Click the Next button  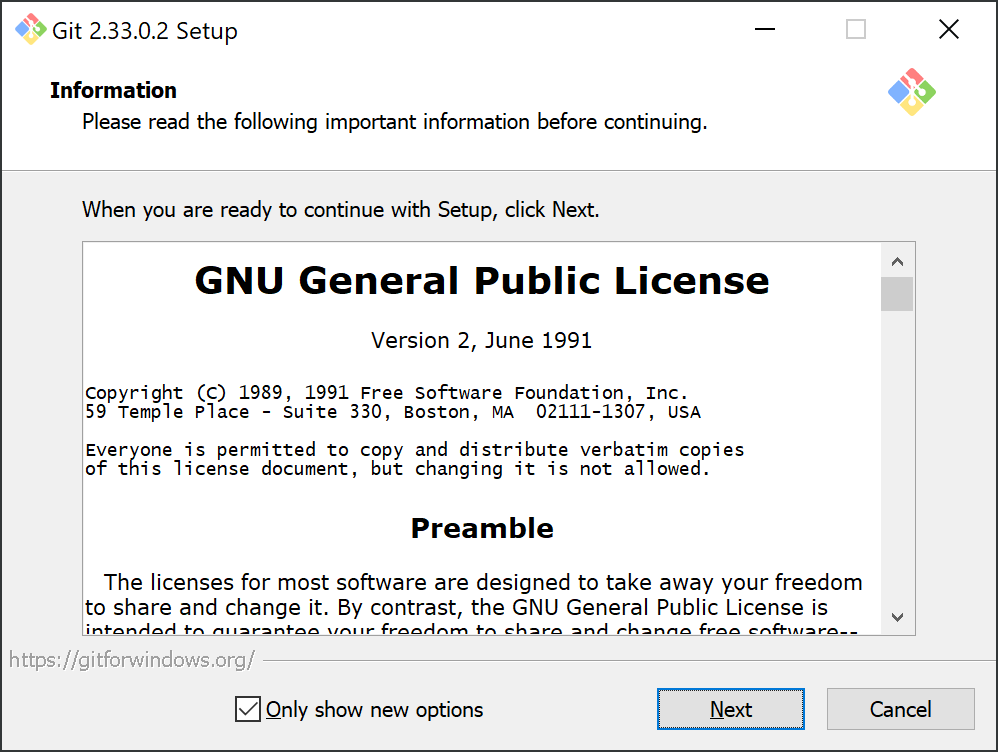point(730,709)
